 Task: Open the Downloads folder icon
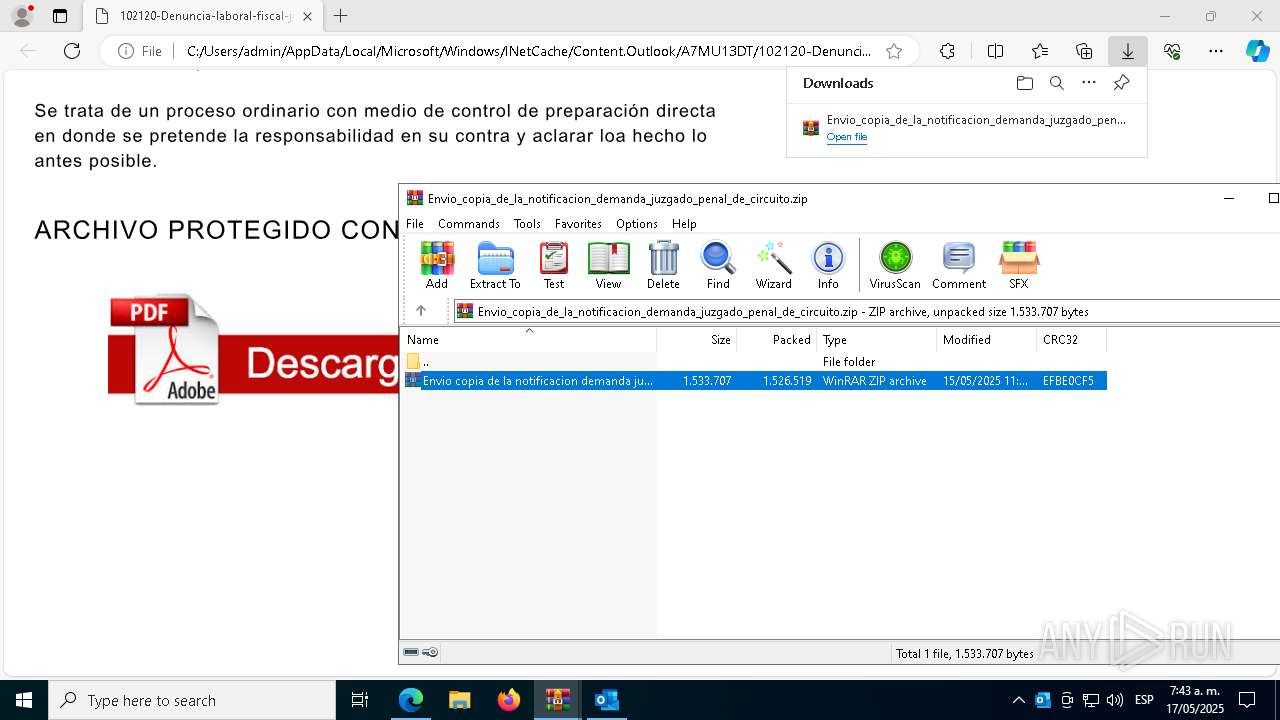click(1024, 83)
